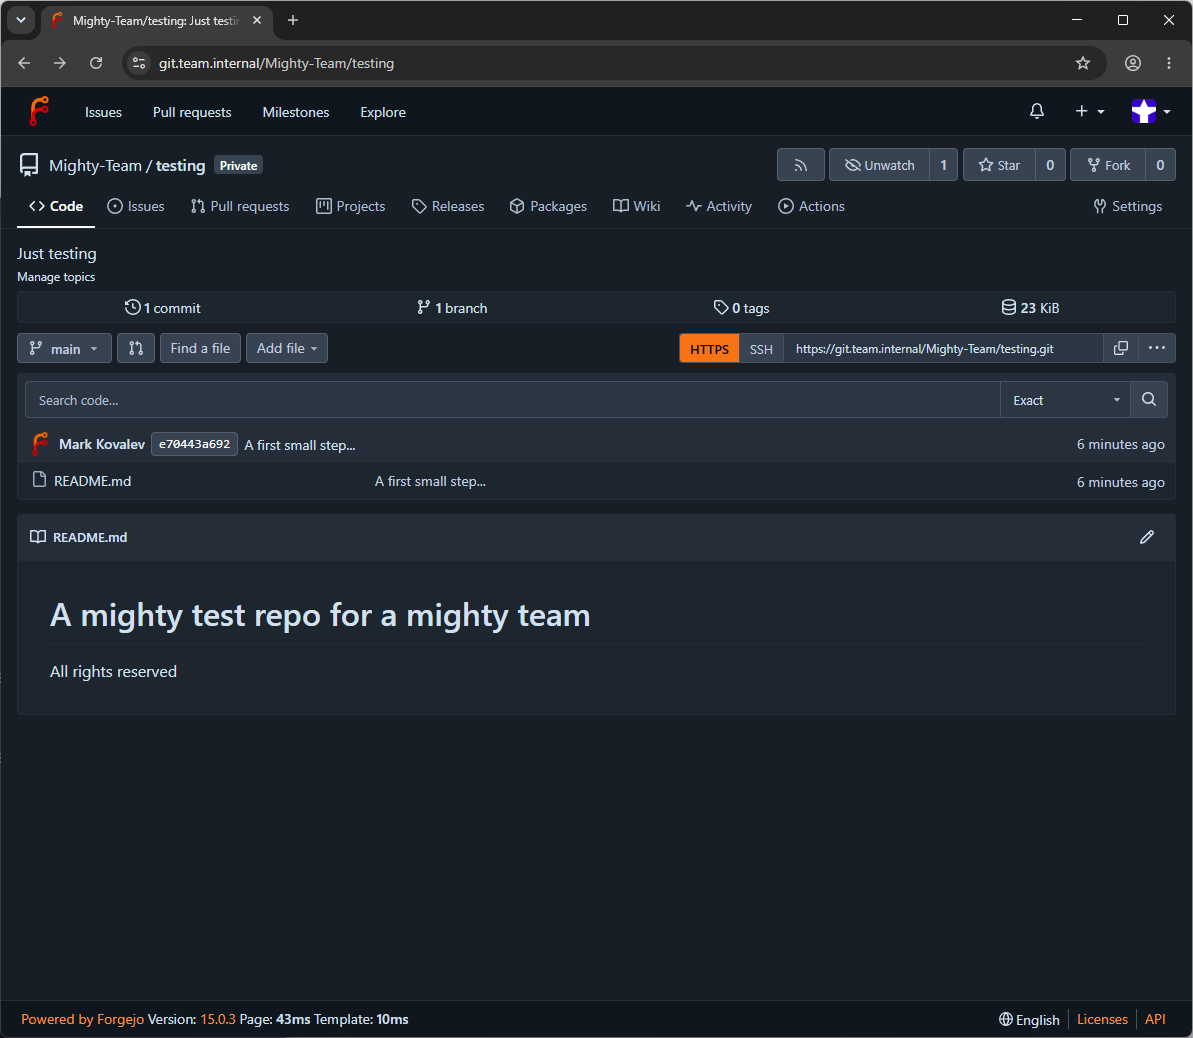Open the Forgejo home logo
Viewport: 1193px width, 1038px height.
click(39, 111)
